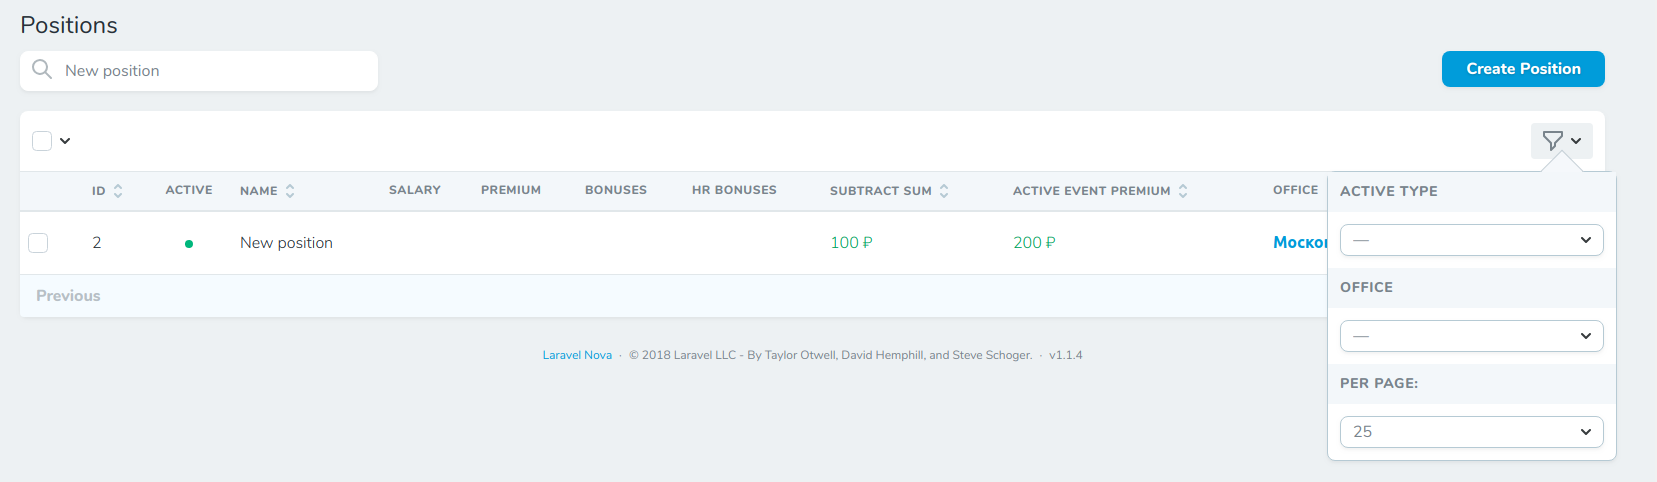Change the Per Page dropdown value
1657x482 pixels.
pyautogui.click(x=1471, y=432)
